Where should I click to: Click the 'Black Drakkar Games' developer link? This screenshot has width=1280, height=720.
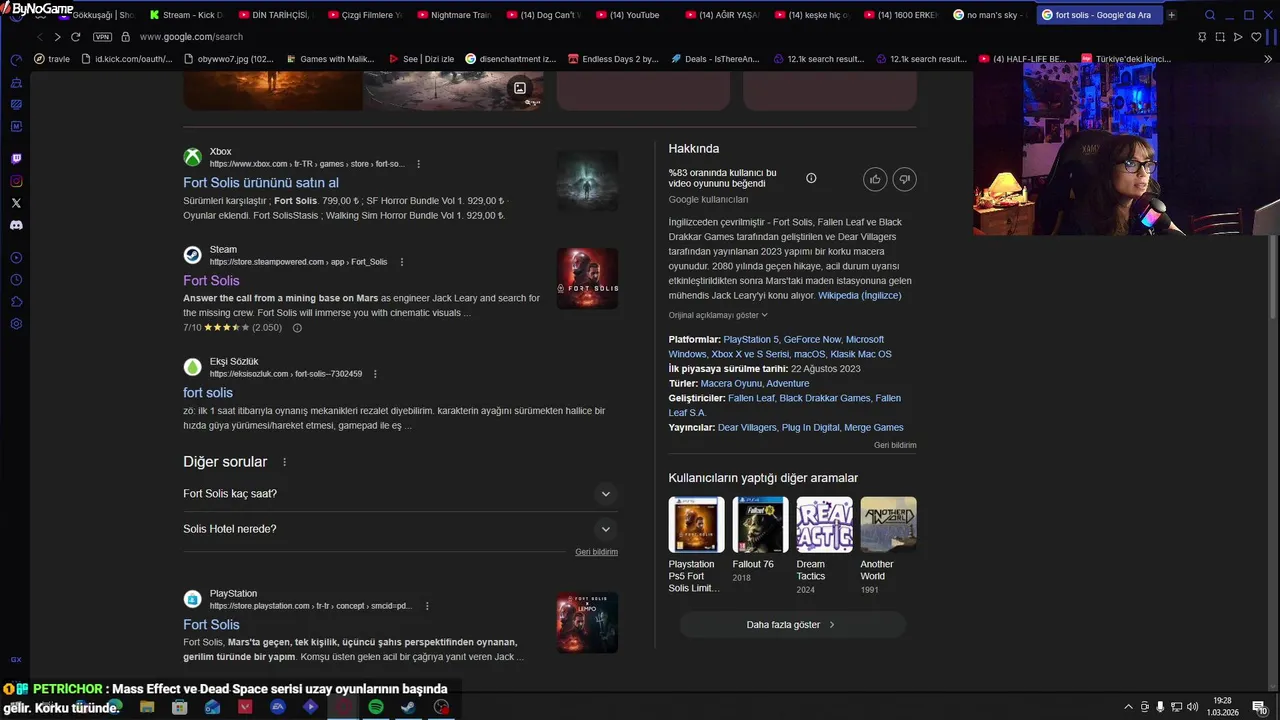point(825,398)
